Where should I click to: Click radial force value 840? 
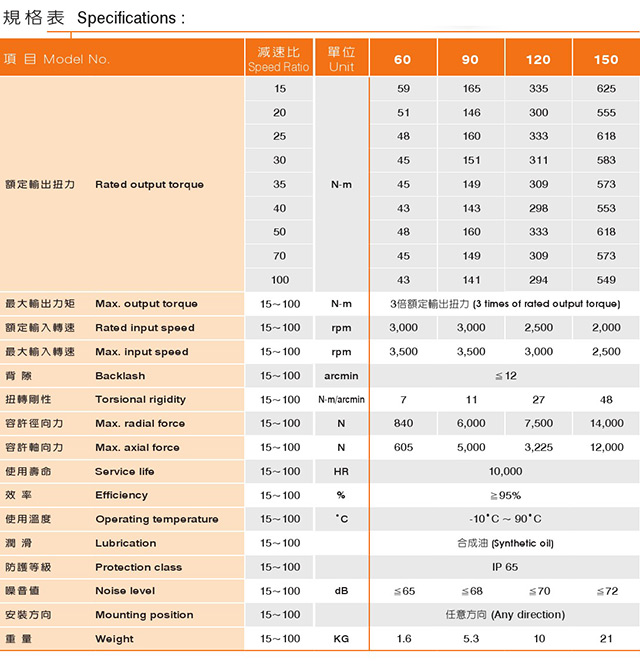click(x=403, y=423)
